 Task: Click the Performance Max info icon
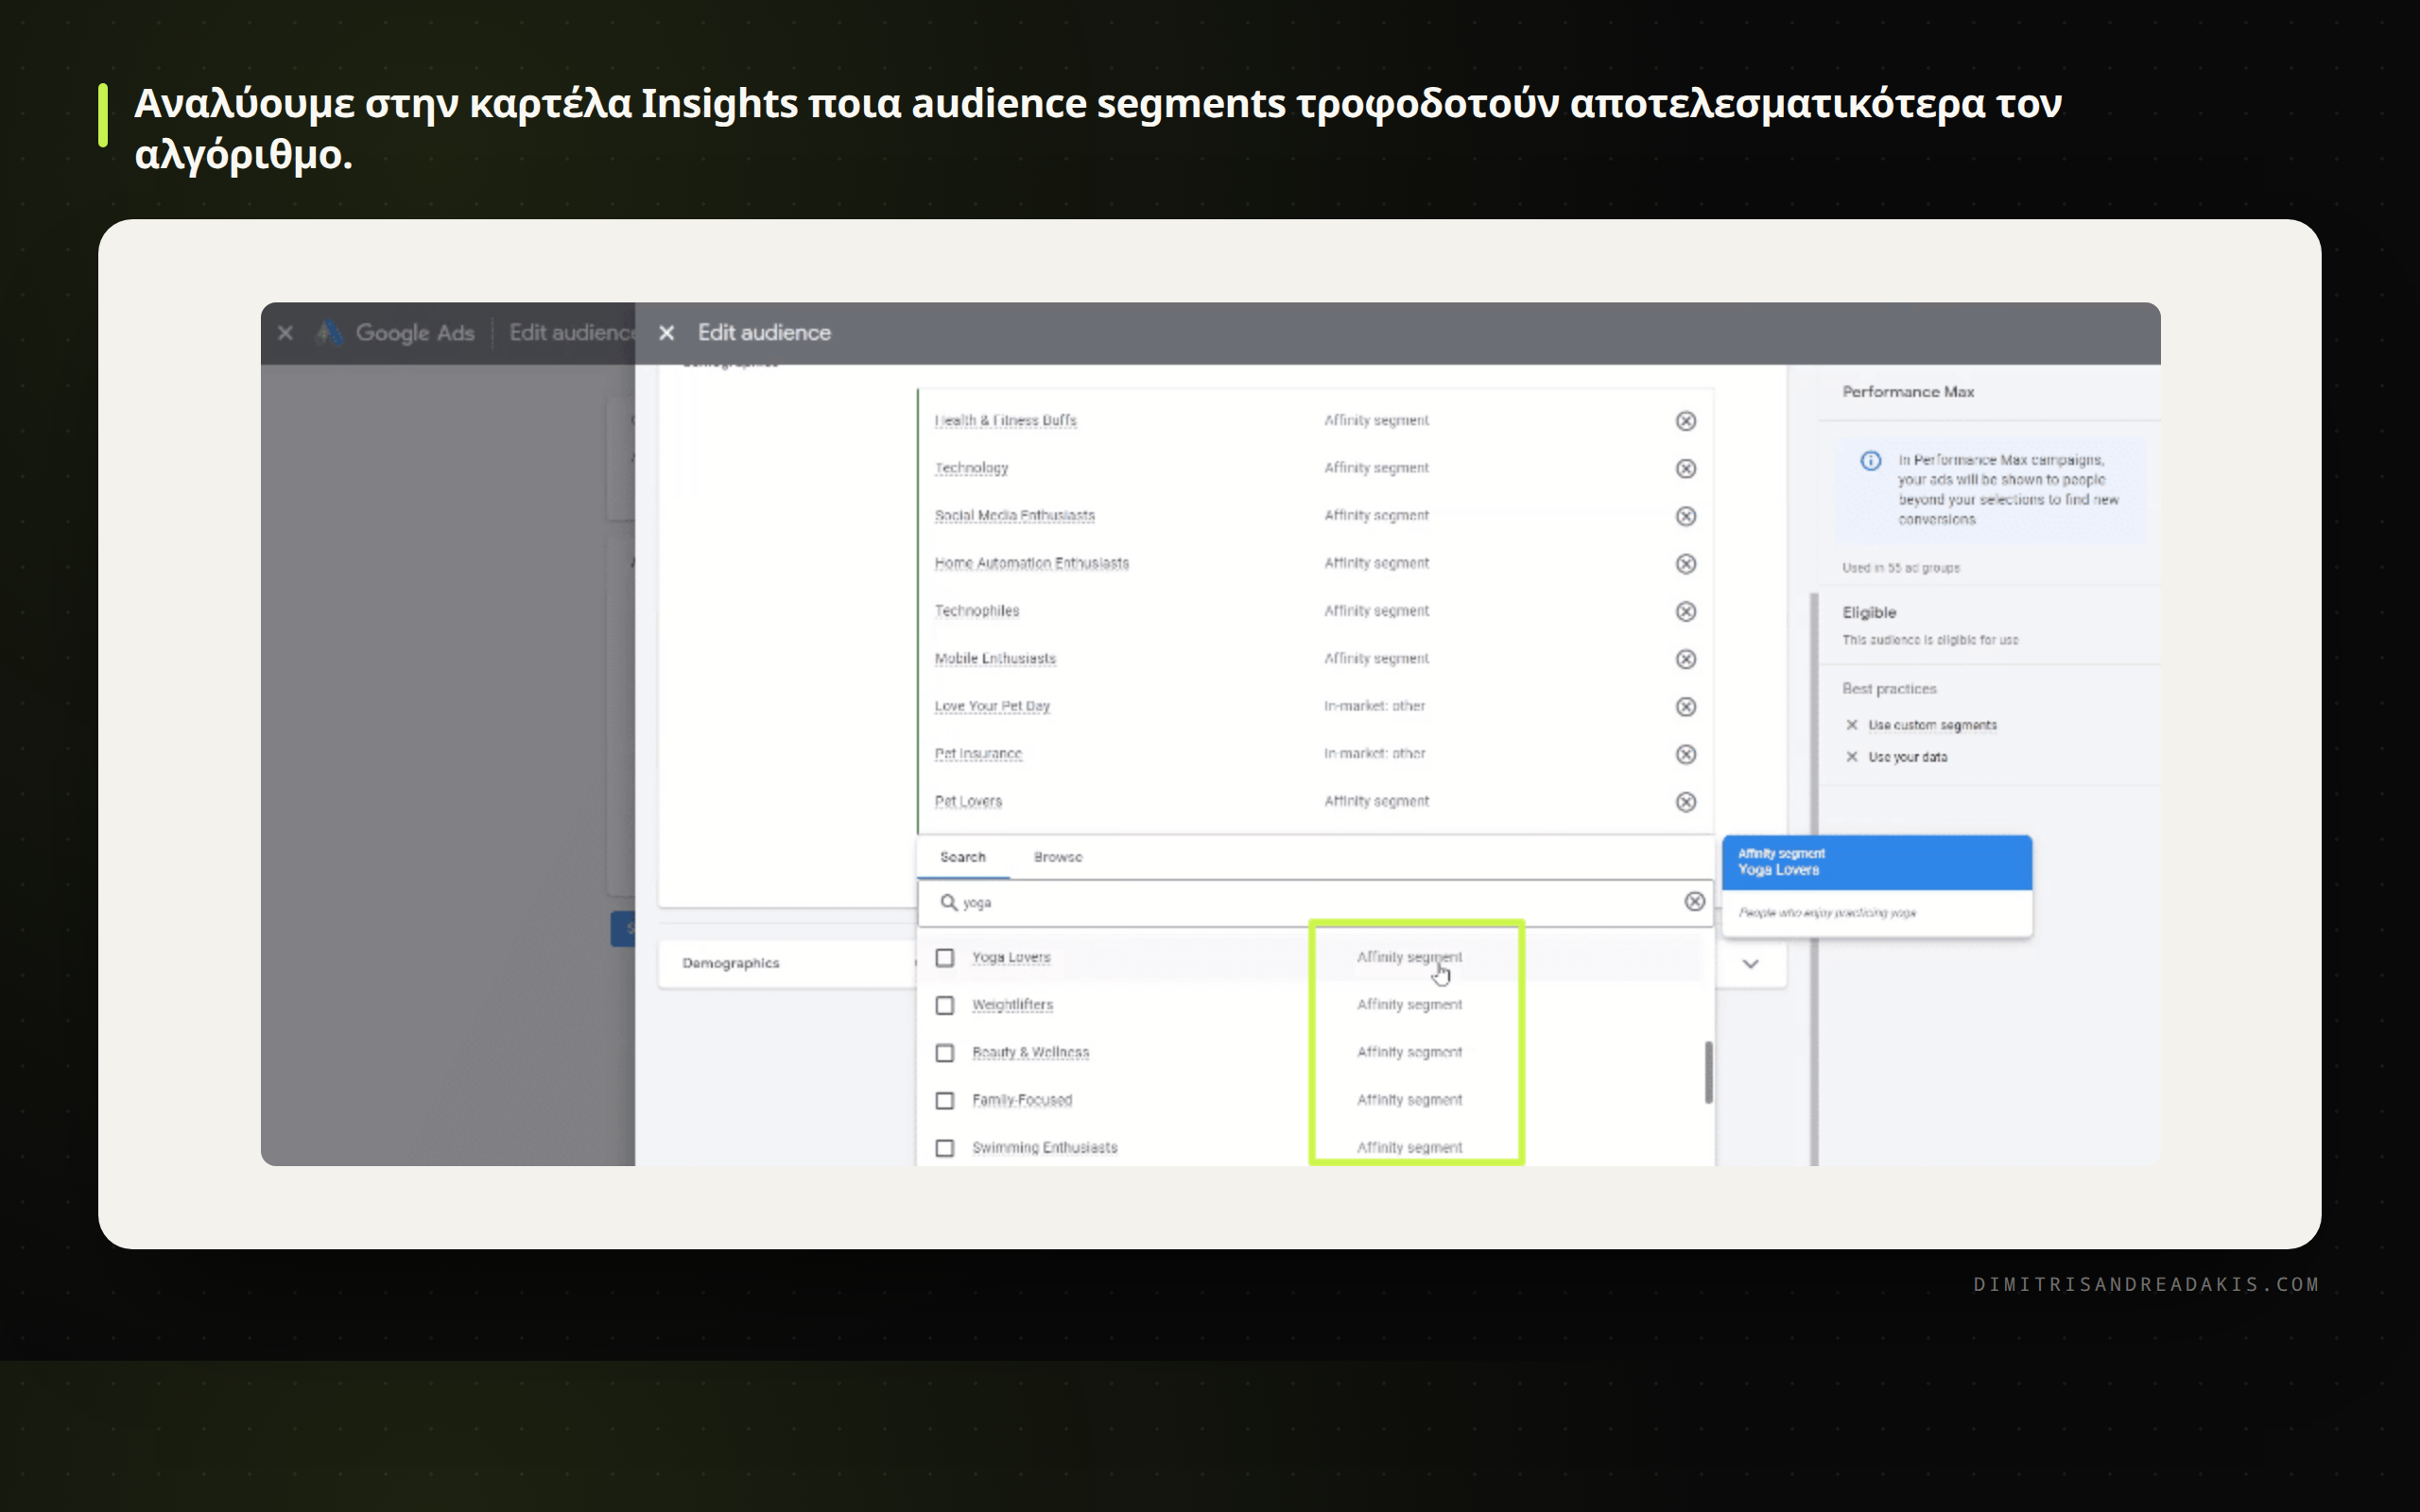(1870, 460)
